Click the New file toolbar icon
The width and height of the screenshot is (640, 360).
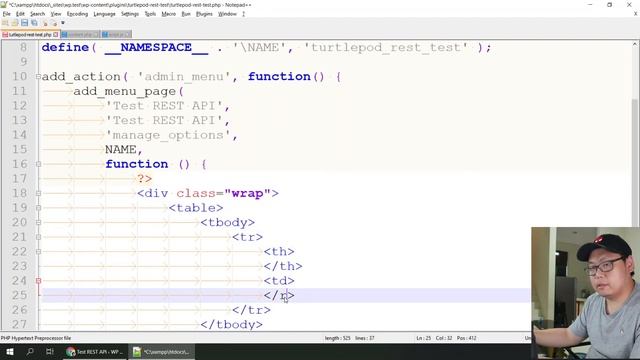point(5,23)
